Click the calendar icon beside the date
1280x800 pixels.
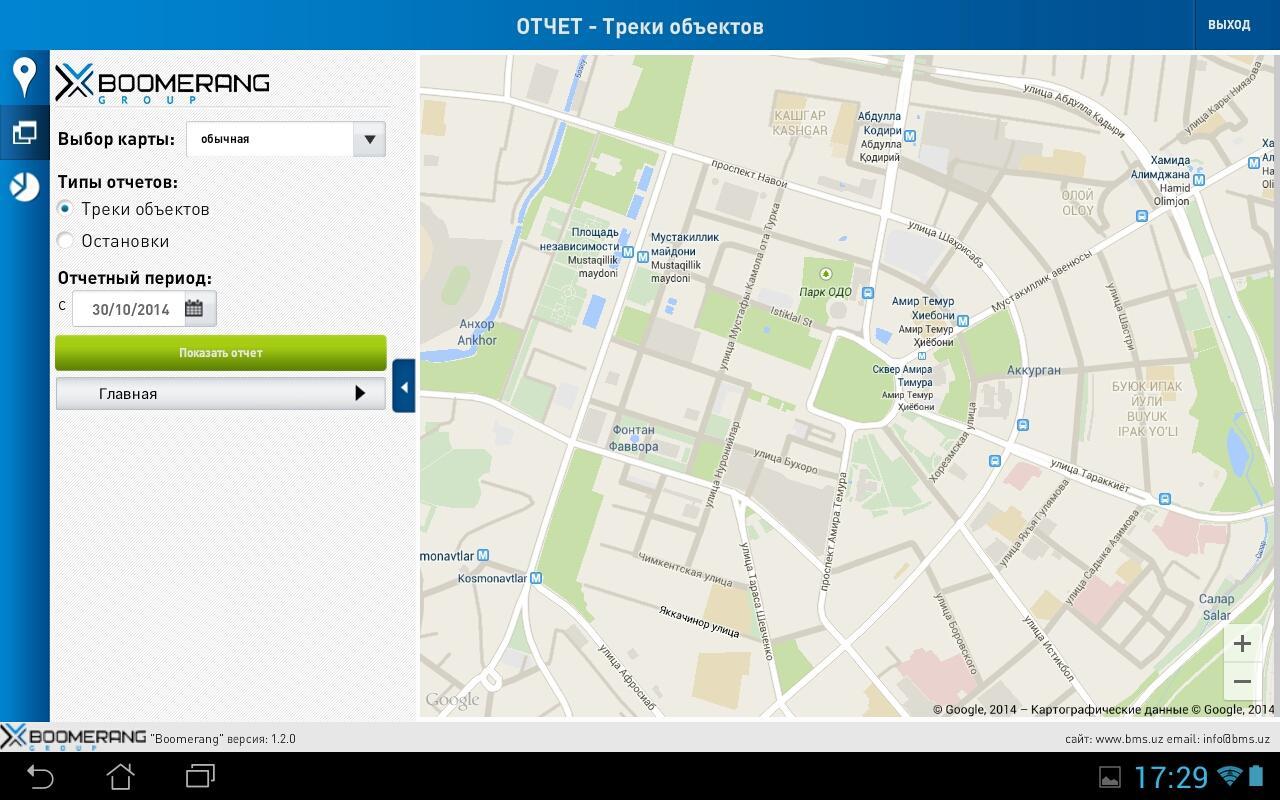pyautogui.click(x=194, y=309)
